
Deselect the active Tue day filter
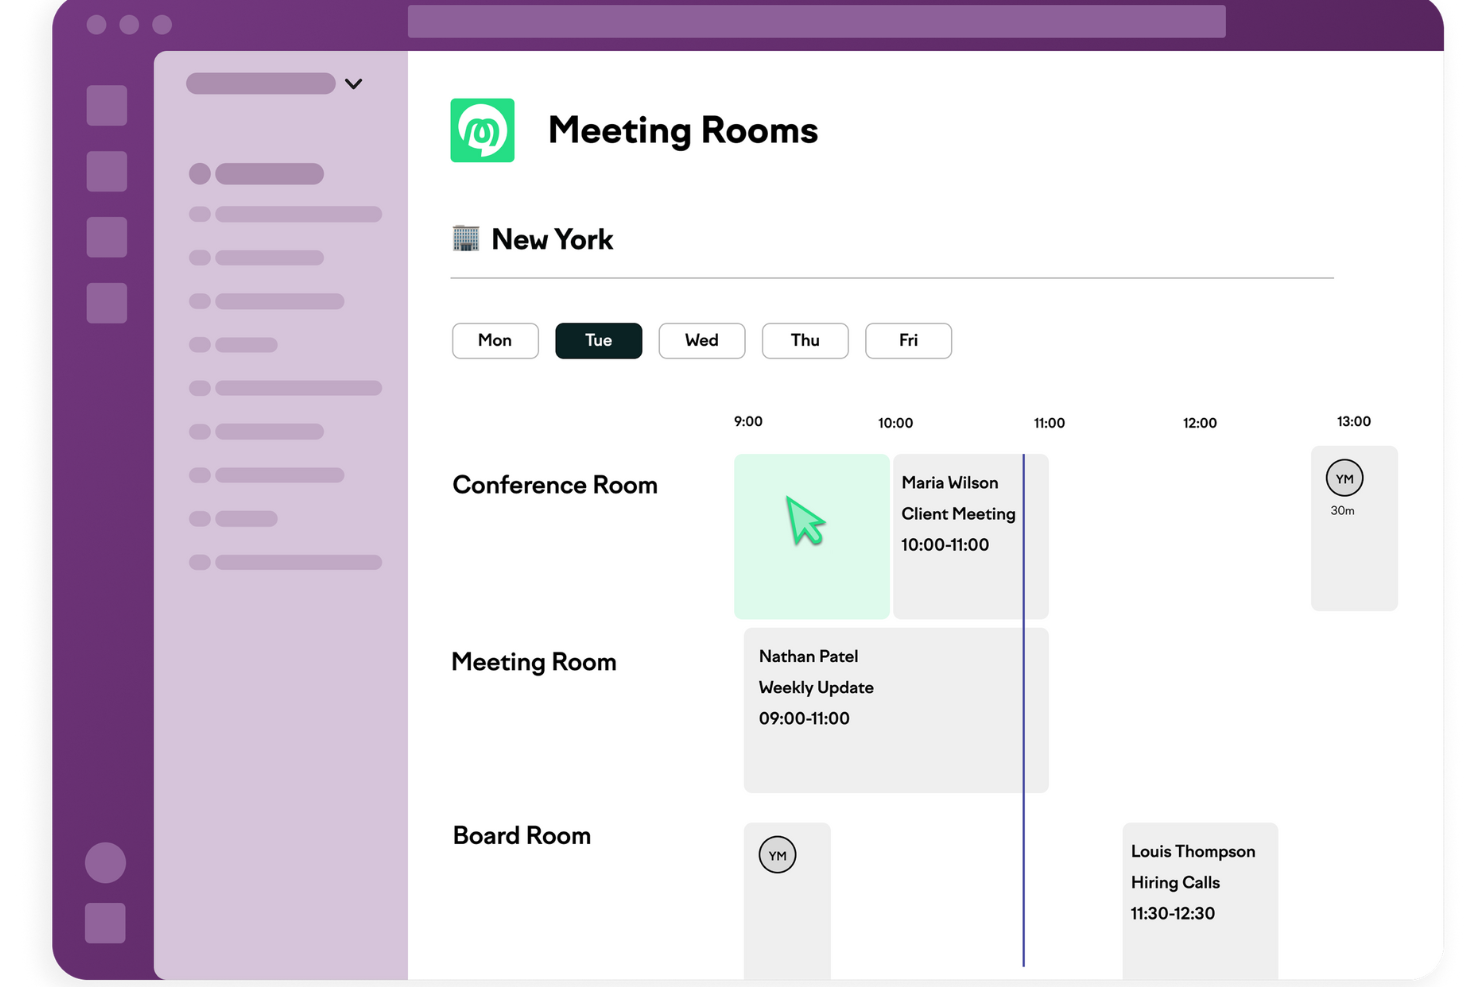(x=598, y=340)
